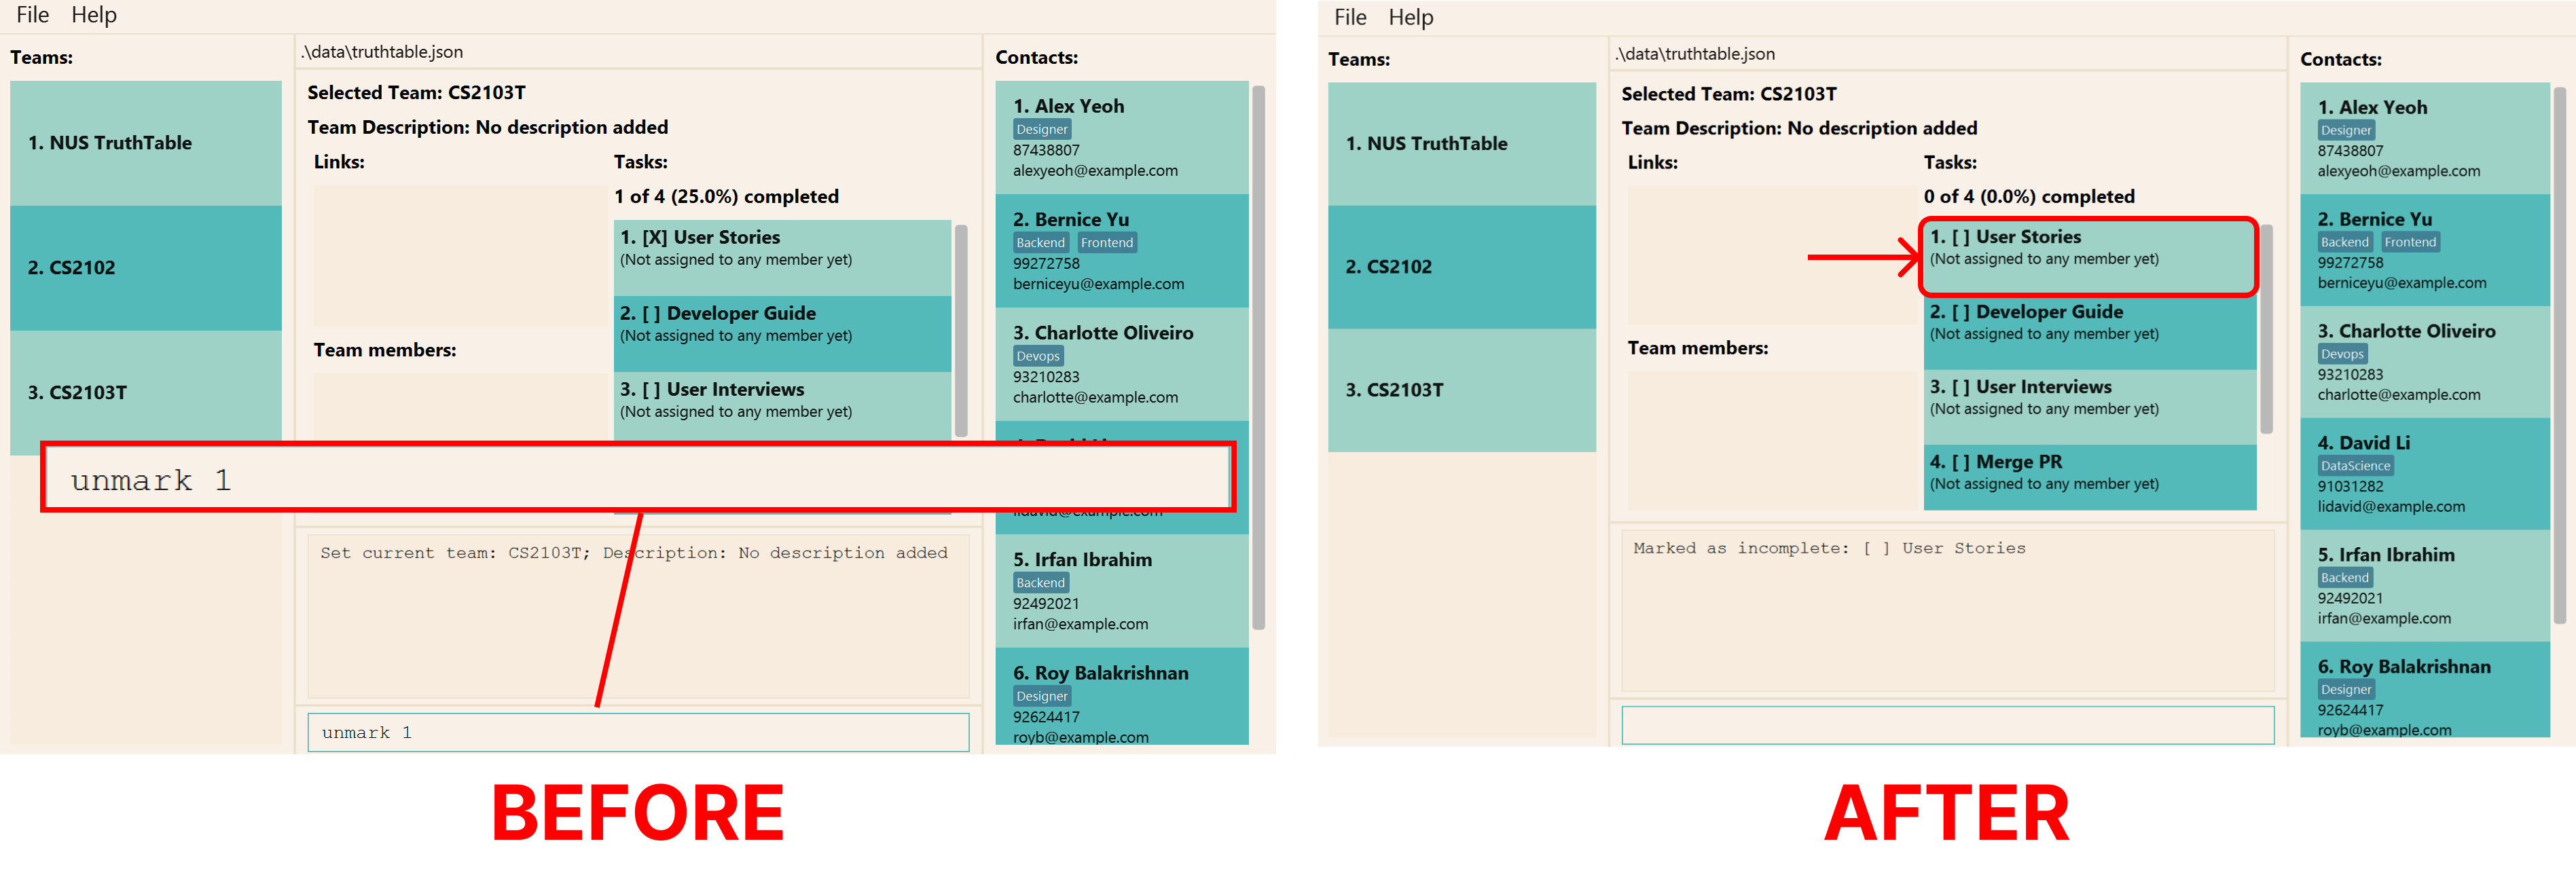This screenshot has width=2576, height=871.
Task: Select Irfan Ibrahim contact in BEFORE window
Action: click(x=1122, y=591)
